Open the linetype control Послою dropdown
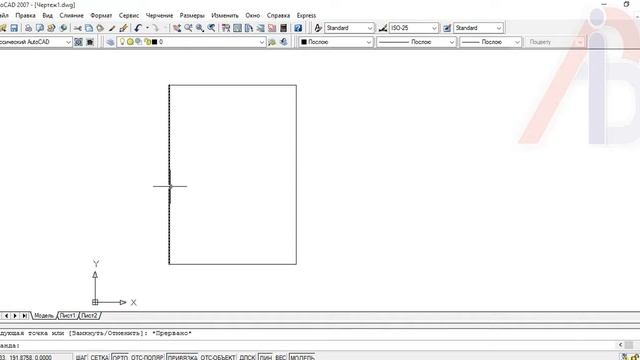This screenshot has width=640, height=360. click(416, 42)
